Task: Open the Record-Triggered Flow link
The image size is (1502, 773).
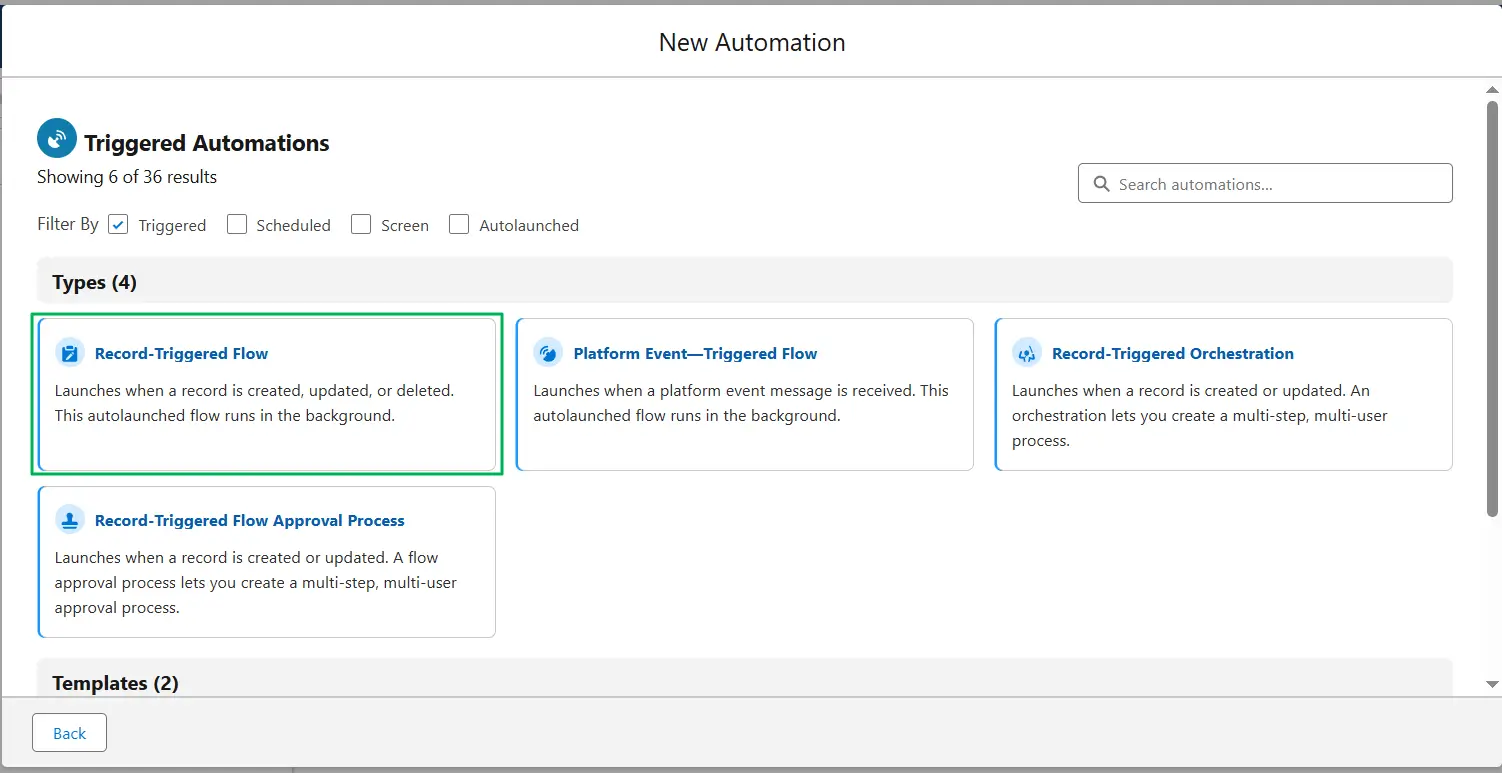Action: (x=181, y=353)
